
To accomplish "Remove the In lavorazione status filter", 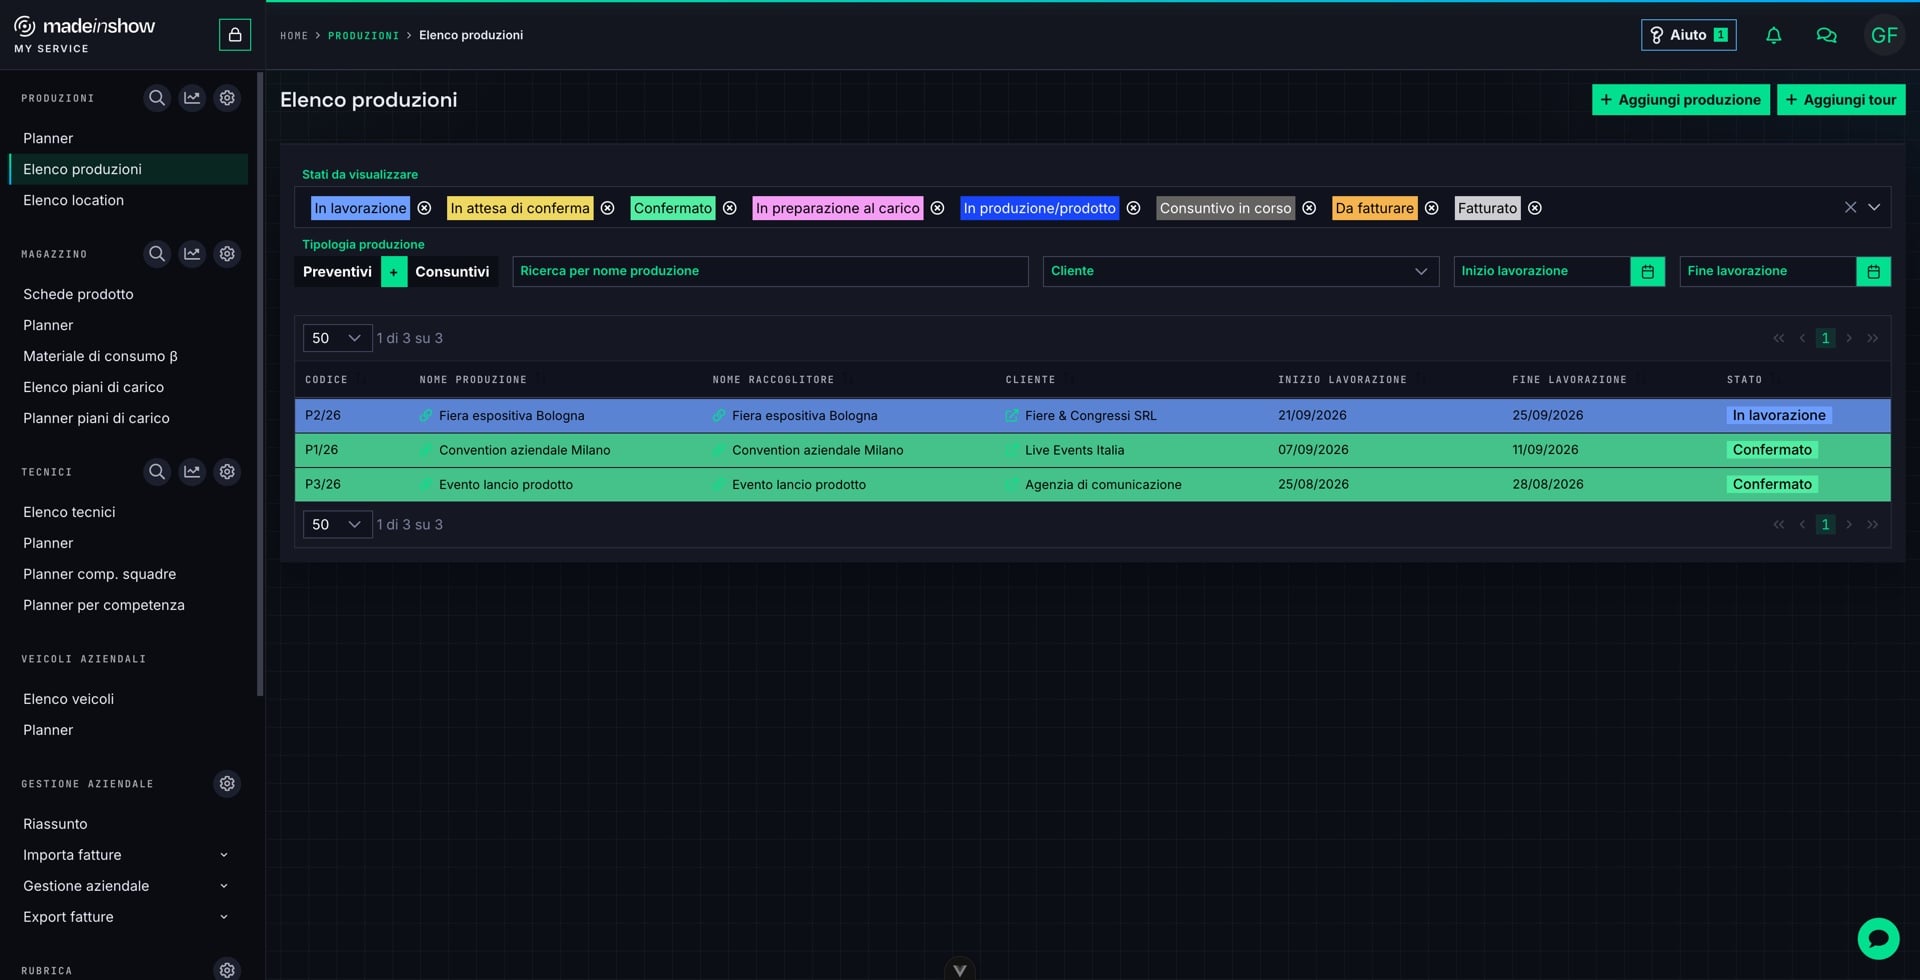I will coord(424,208).
